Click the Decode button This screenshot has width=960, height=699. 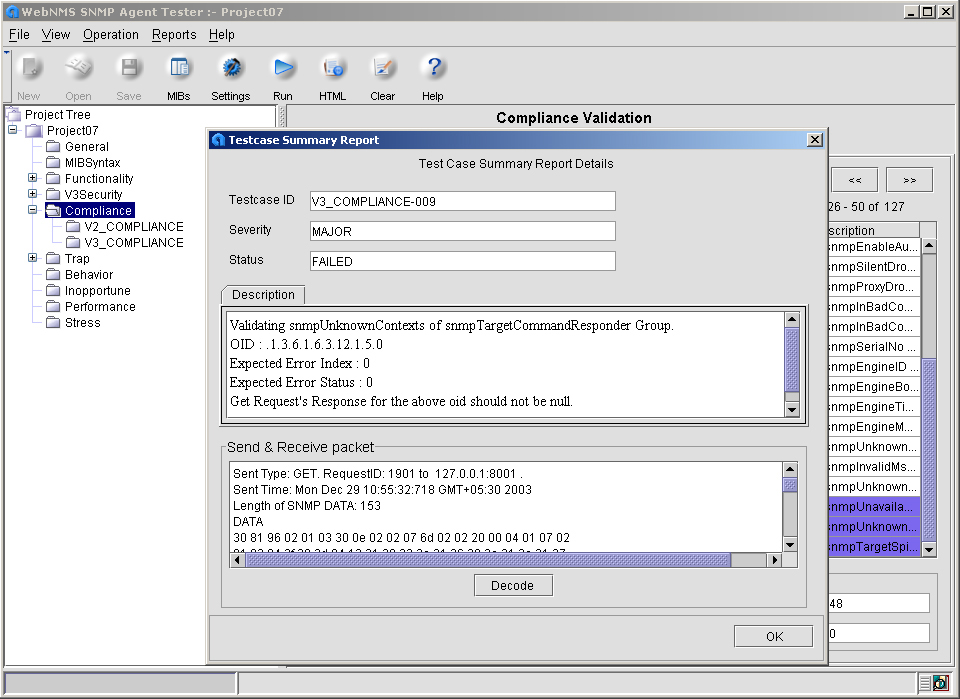513,585
